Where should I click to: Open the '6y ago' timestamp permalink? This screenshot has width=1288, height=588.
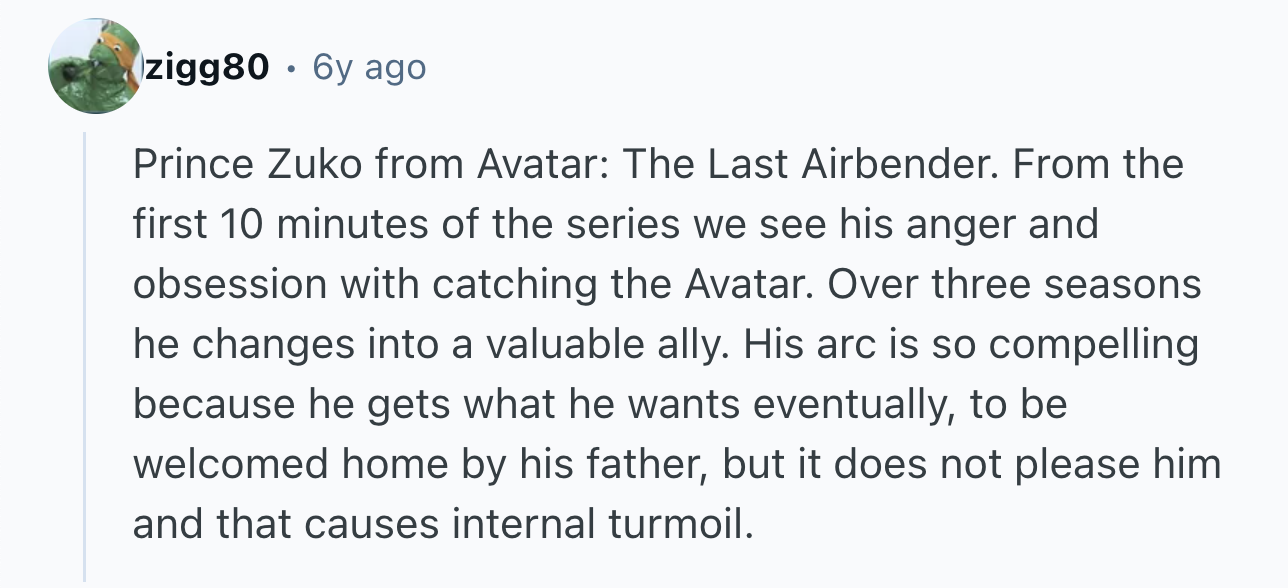point(369,67)
